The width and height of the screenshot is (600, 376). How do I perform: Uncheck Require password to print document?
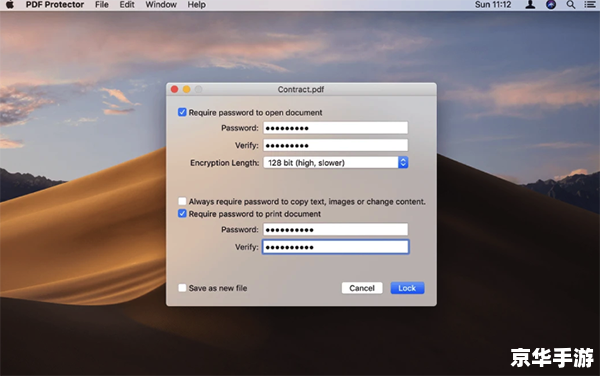pyautogui.click(x=182, y=213)
